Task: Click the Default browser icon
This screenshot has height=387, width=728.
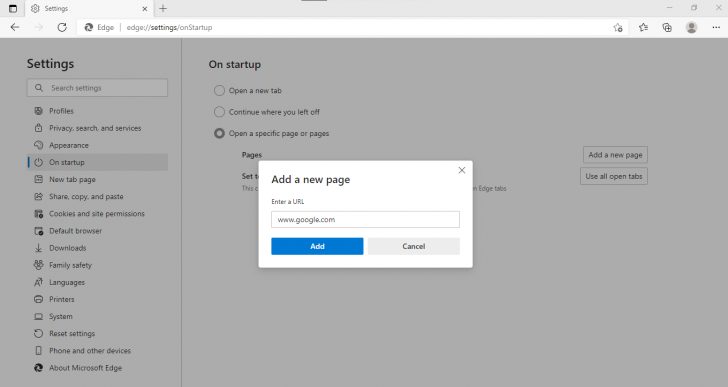Action: click(x=39, y=231)
